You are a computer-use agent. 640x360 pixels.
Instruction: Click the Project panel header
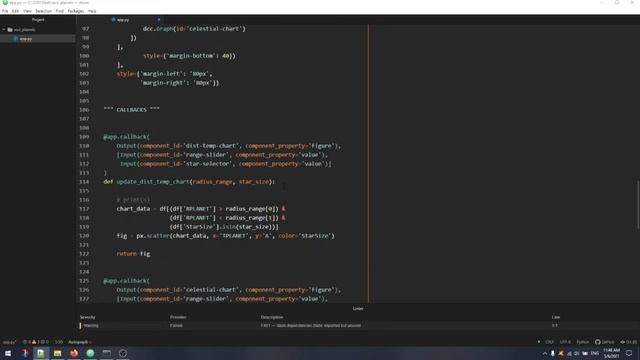pos(38,20)
